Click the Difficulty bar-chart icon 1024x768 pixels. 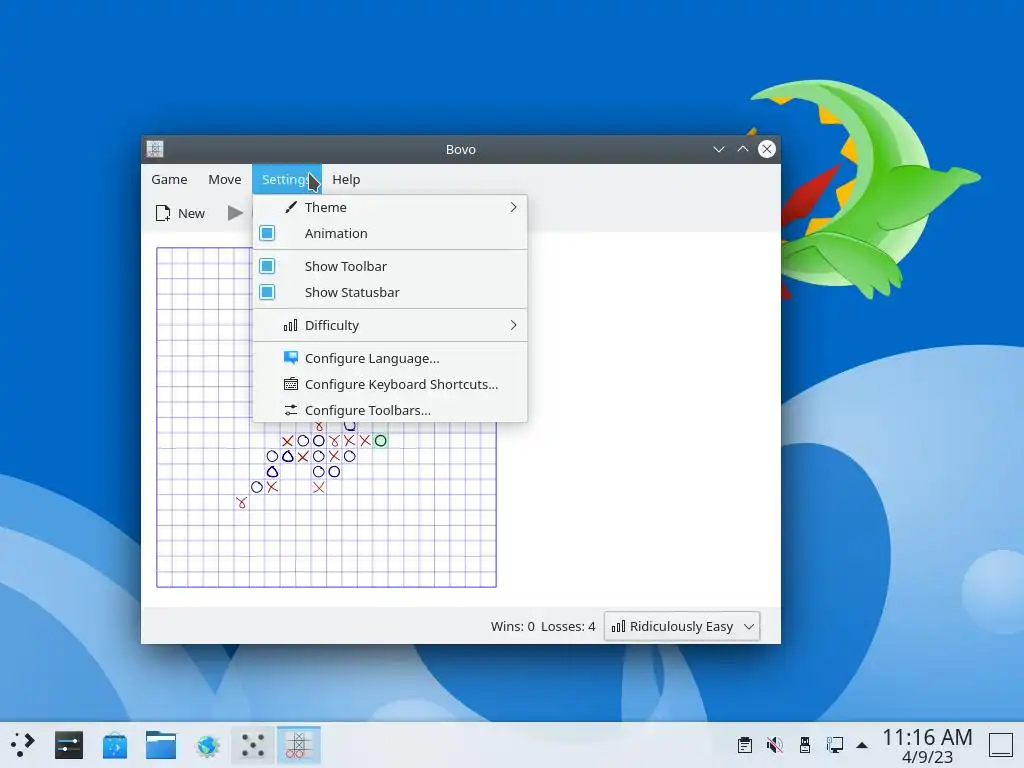[x=291, y=325]
